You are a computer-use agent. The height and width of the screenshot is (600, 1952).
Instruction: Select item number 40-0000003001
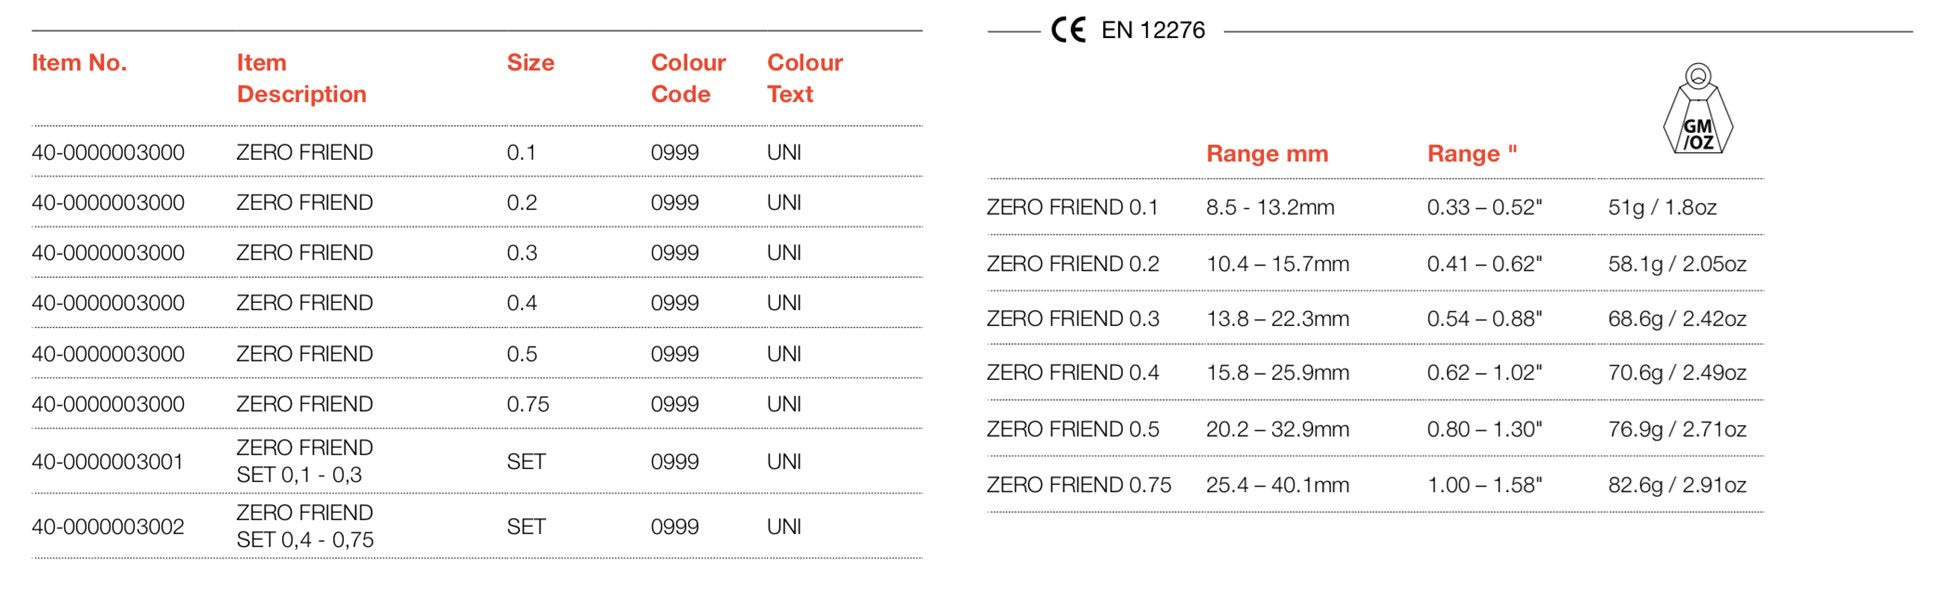pyautogui.click(x=108, y=462)
